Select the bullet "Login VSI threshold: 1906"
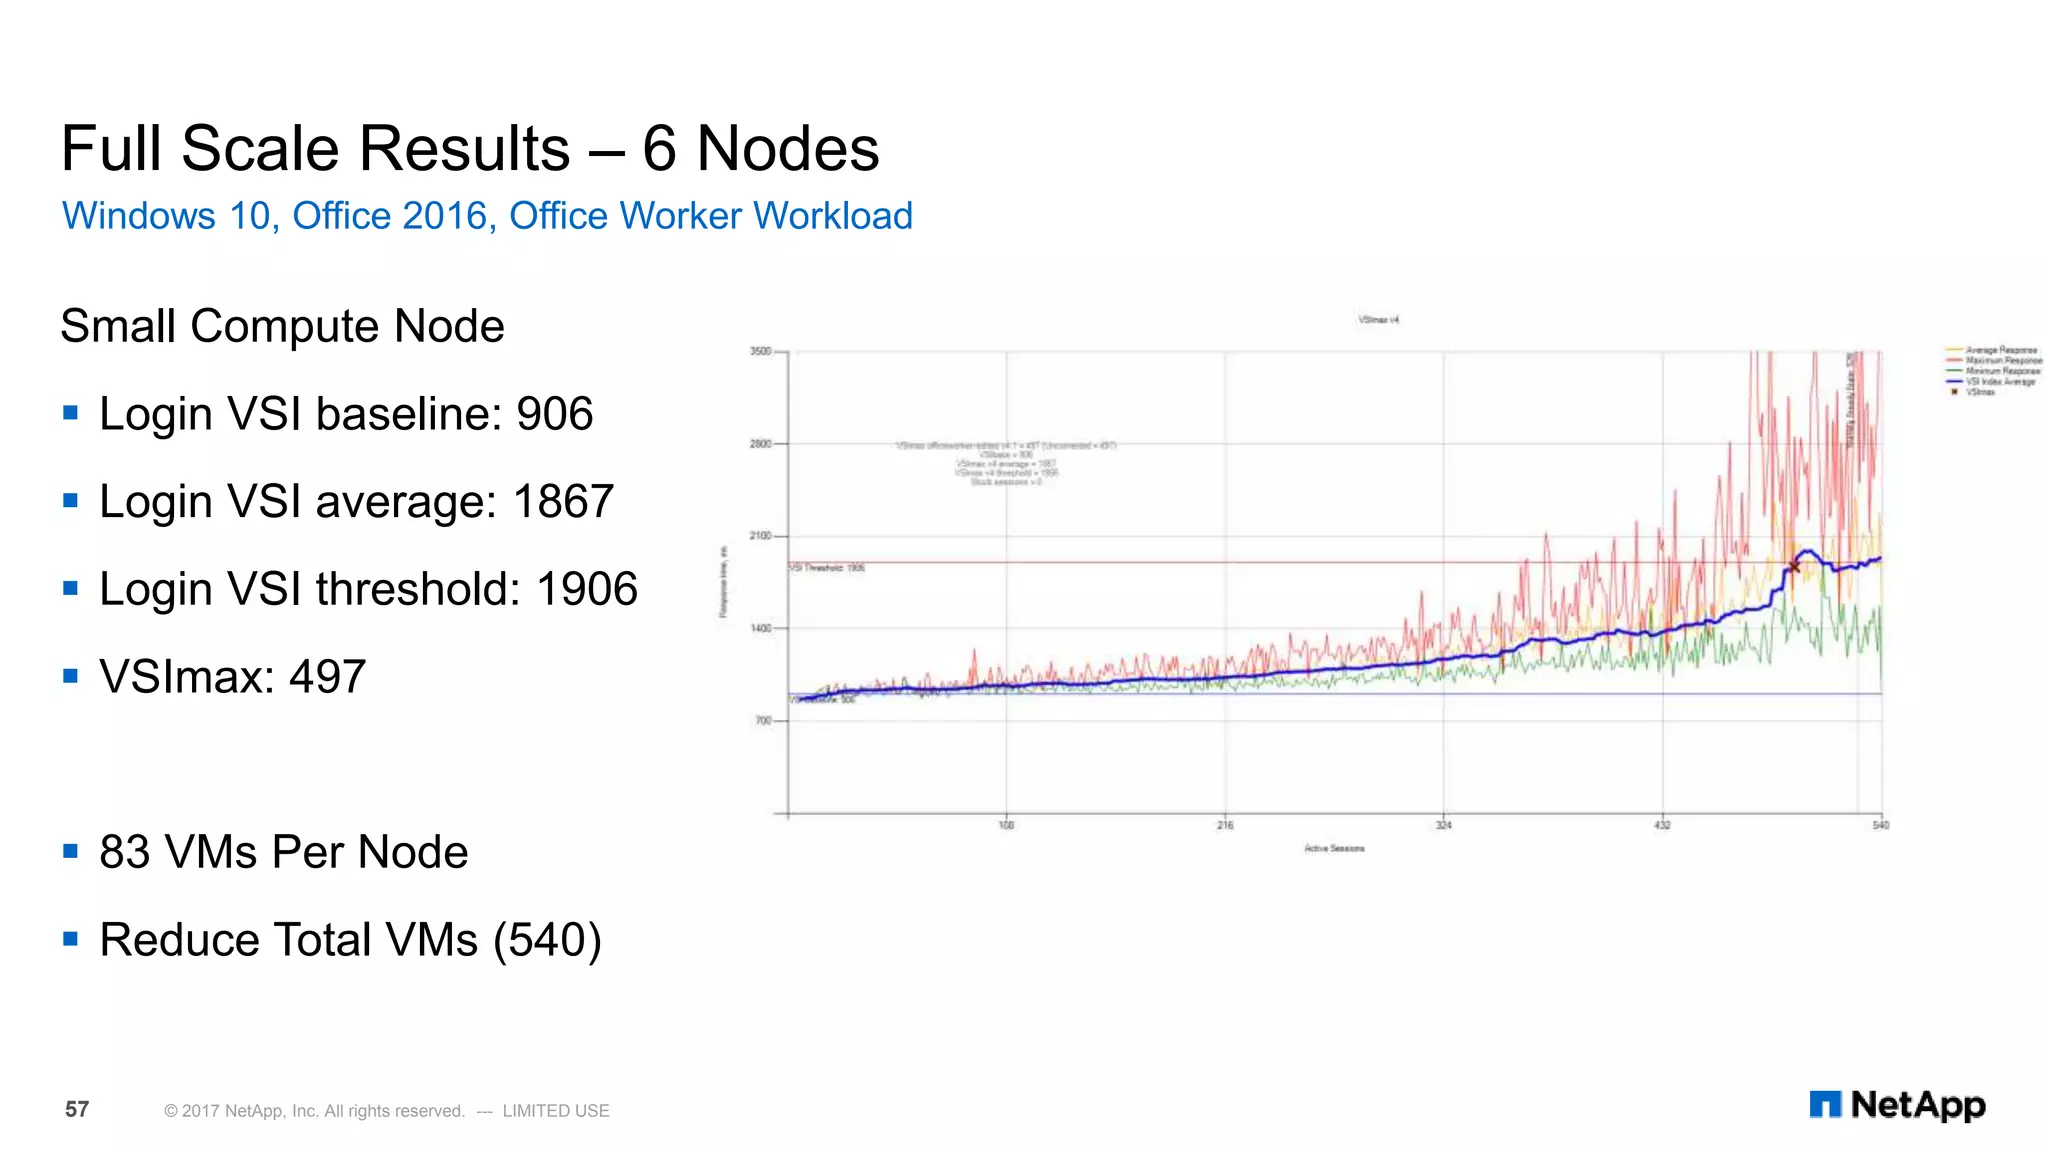The height and width of the screenshot is (1152, 2048). tap(368, 589)
